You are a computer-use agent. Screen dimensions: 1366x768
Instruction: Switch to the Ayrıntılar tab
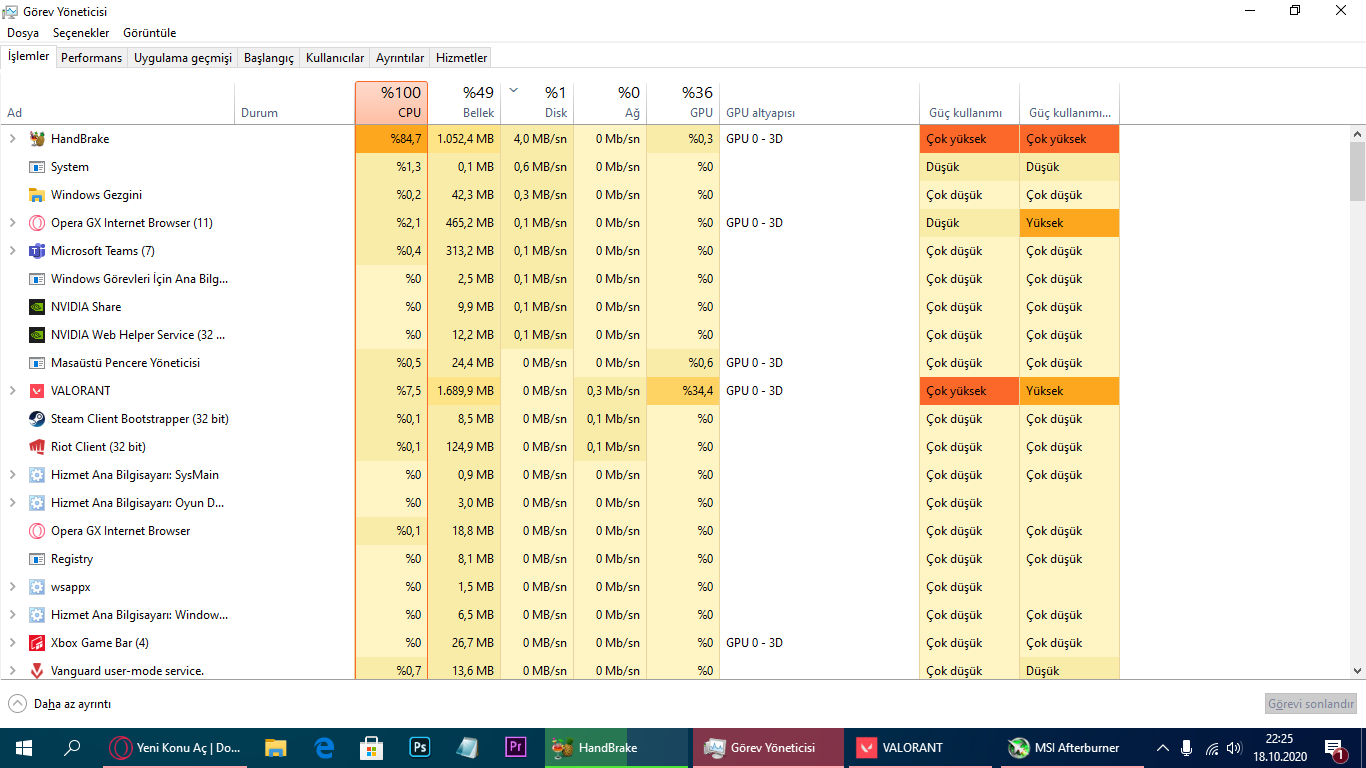pyautogui.click(x=400, y=58)
